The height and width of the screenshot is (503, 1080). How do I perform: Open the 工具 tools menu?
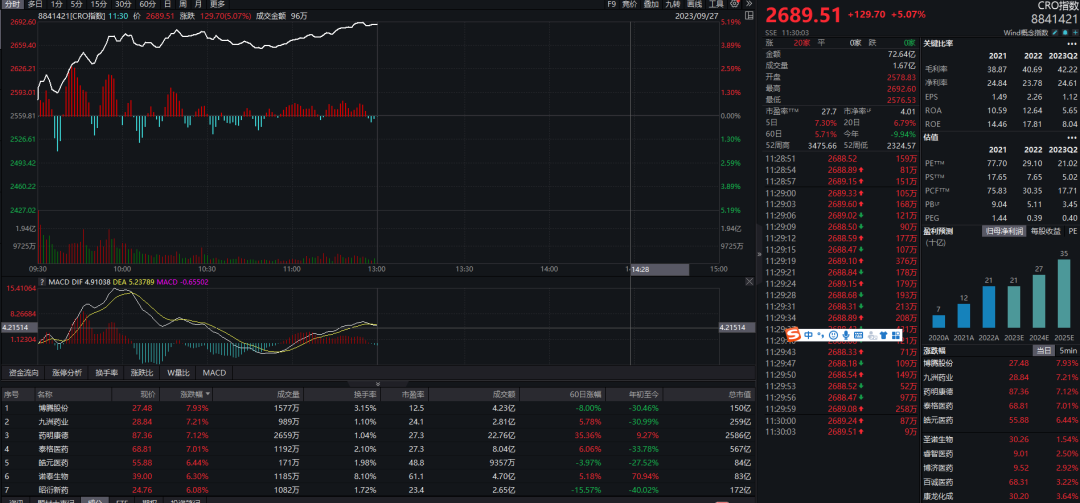coord(716,4)
